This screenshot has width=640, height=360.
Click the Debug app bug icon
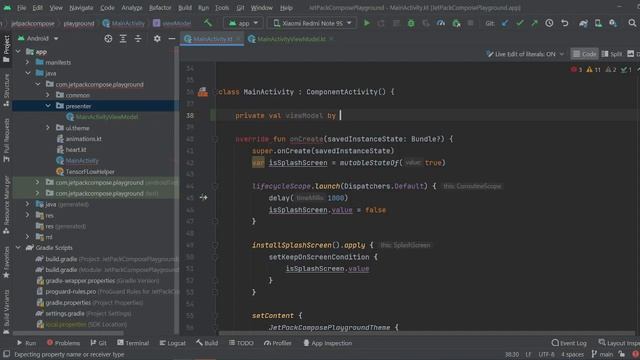click(411, 23)
